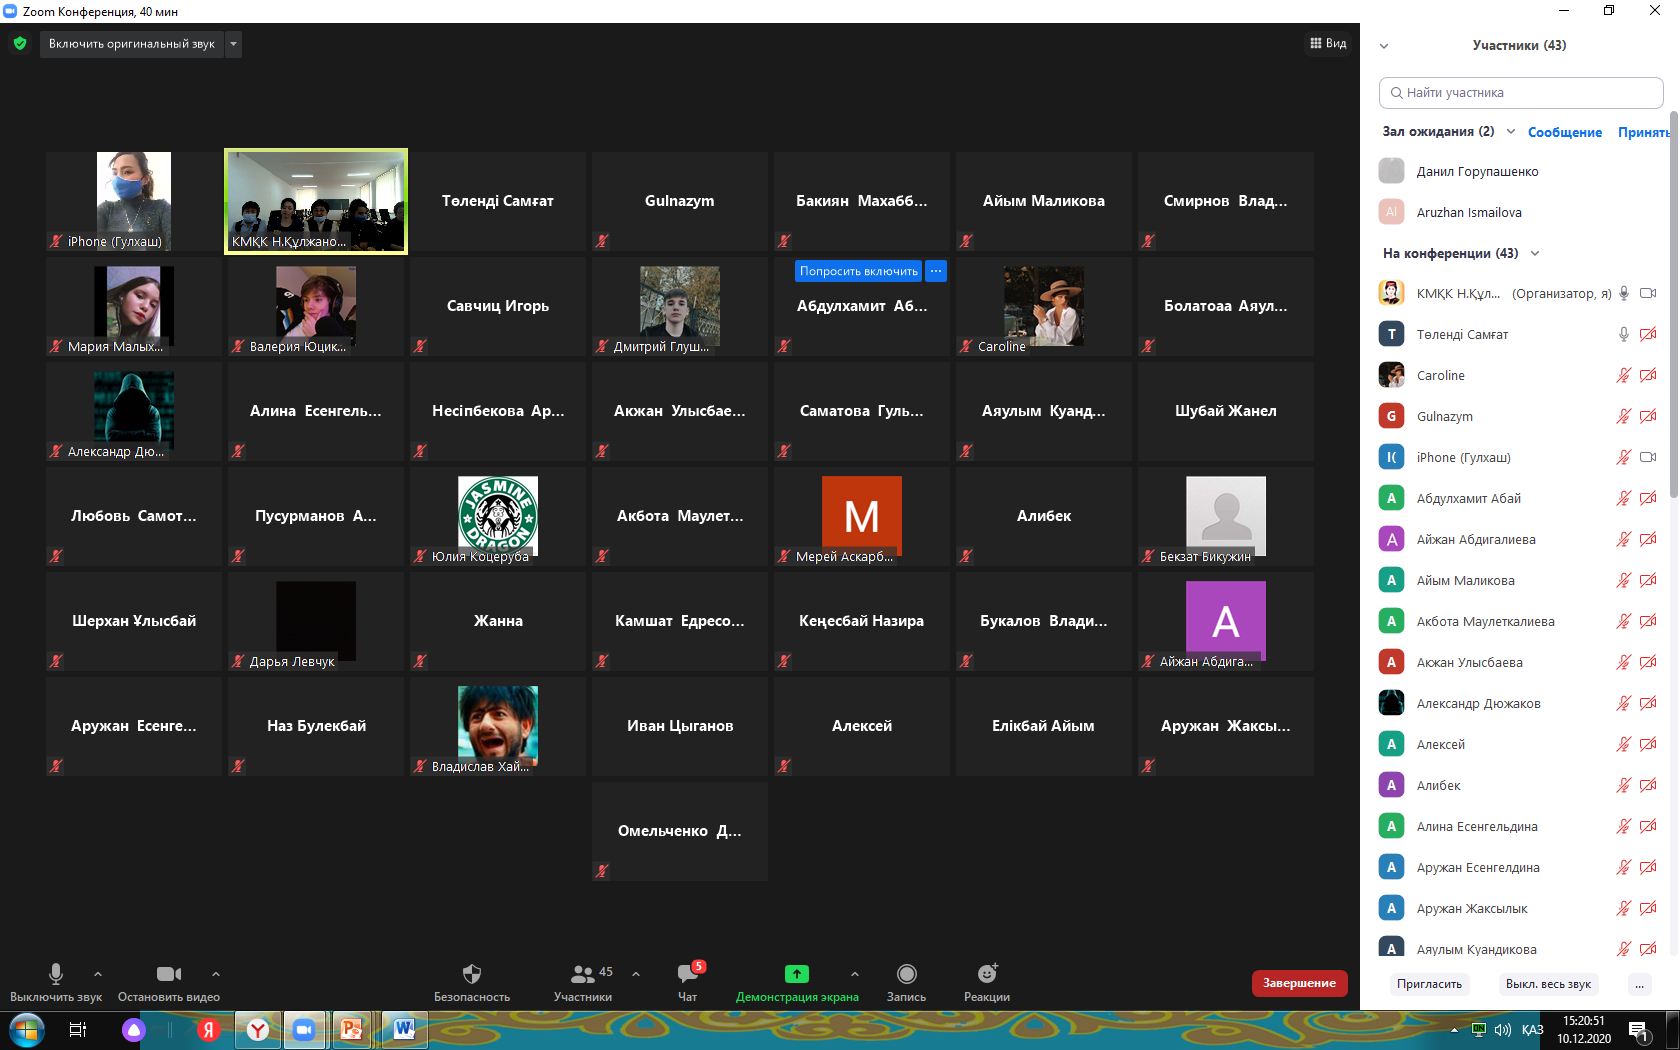Open the Chat panel icon
Viewport: 1680px width, 1050px height.
pyautogui.click(x=688, y=975)
